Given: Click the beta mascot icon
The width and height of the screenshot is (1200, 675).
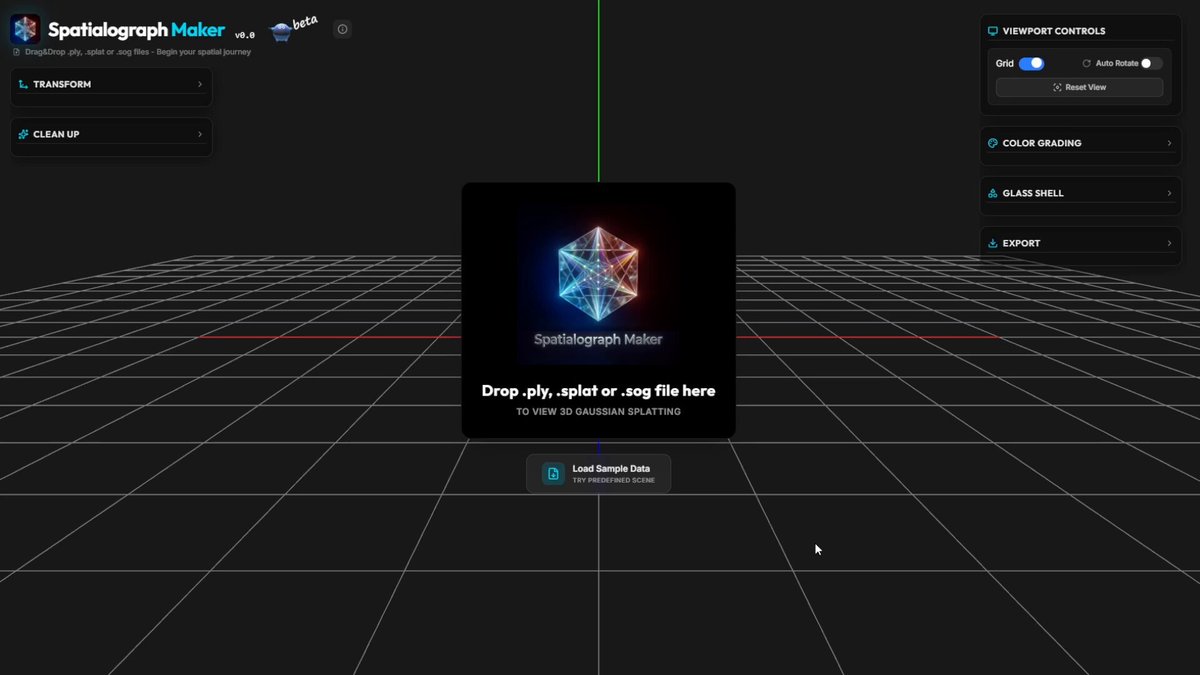Looking at the screenshot, I should pos(281,31).
